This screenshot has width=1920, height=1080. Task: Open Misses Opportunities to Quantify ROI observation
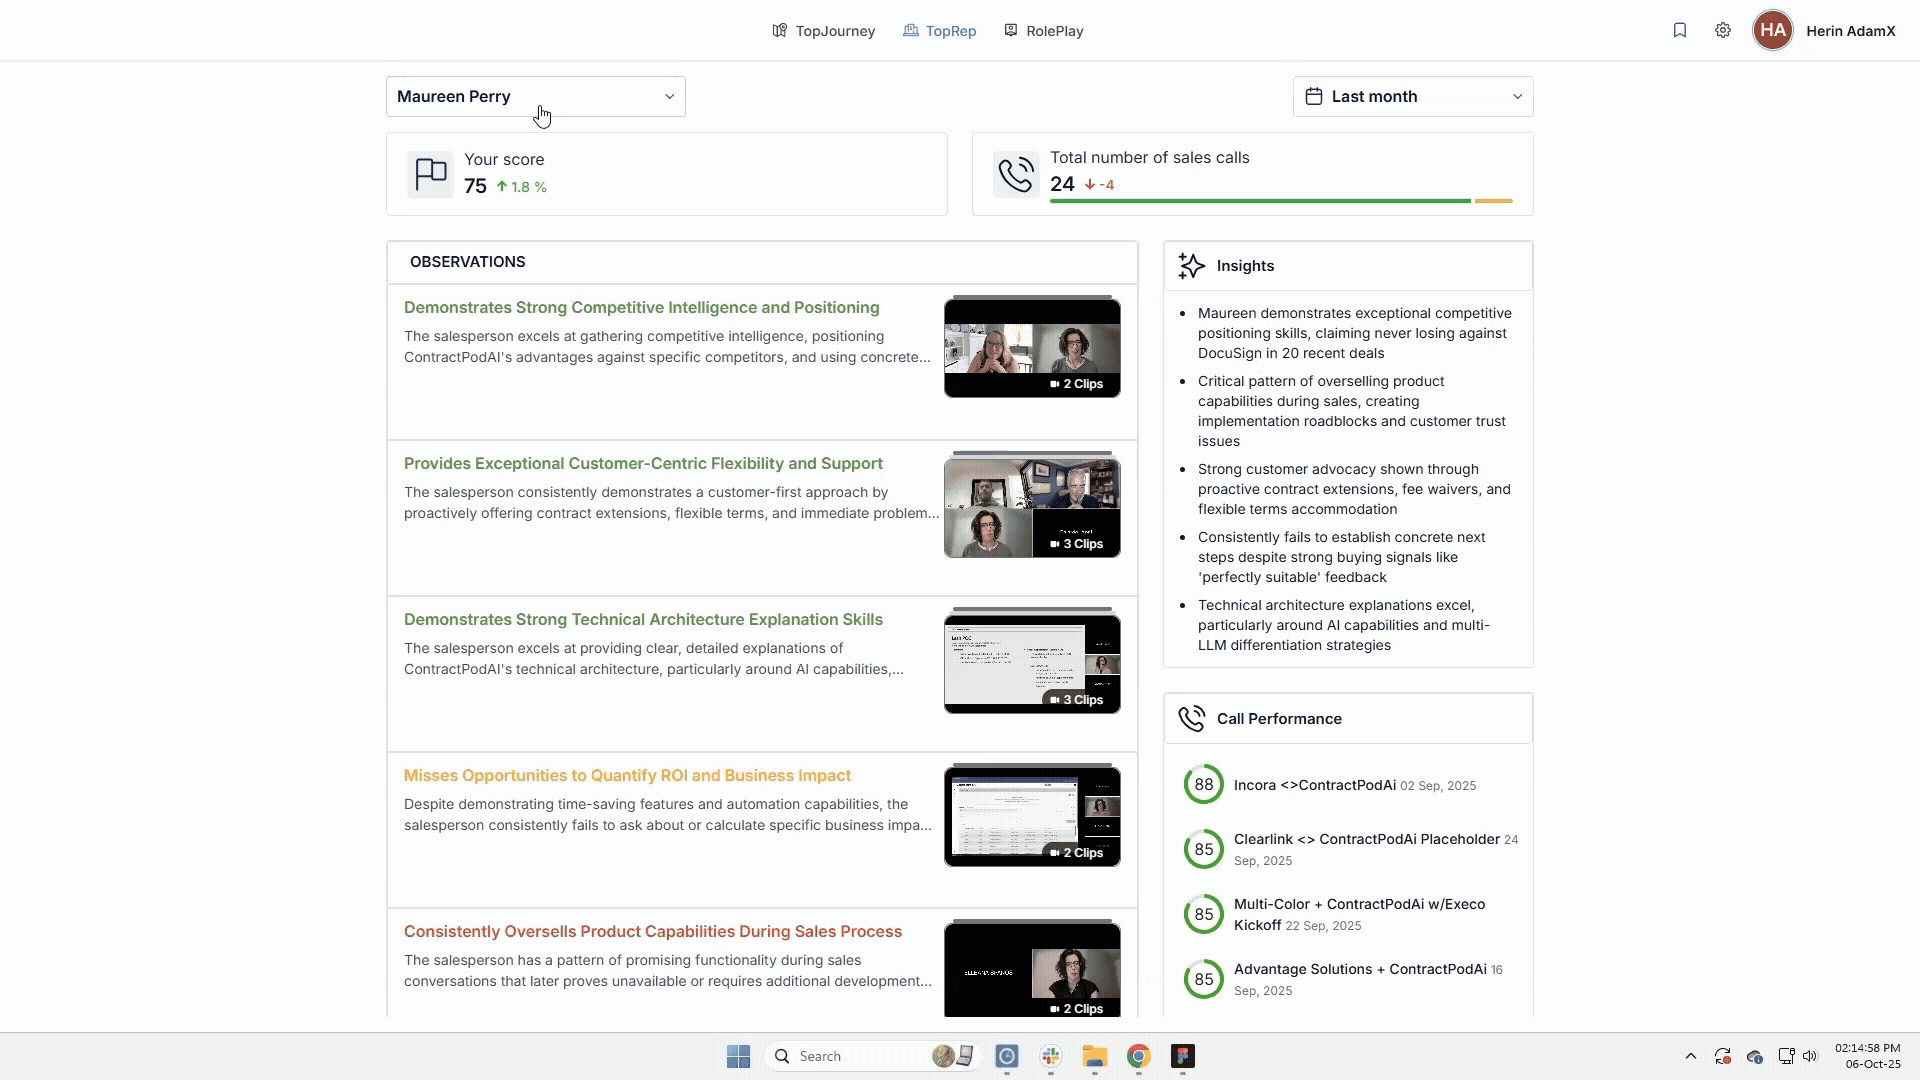coord(627,776)
